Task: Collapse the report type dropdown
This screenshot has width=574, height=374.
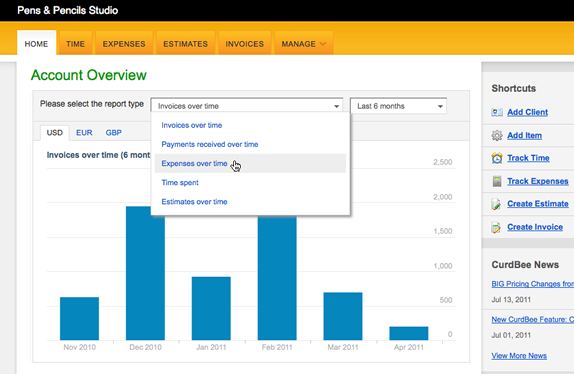Action: [247, 106]
